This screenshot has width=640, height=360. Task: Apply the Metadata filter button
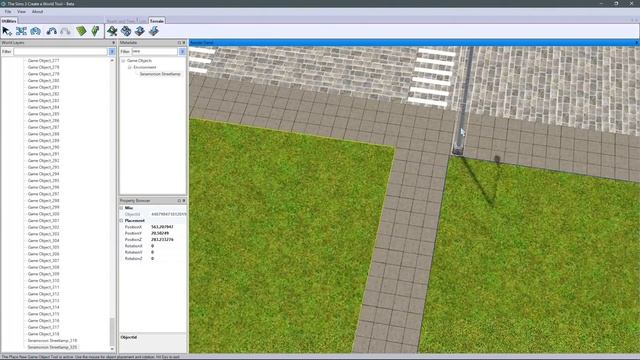pos(182,51)
